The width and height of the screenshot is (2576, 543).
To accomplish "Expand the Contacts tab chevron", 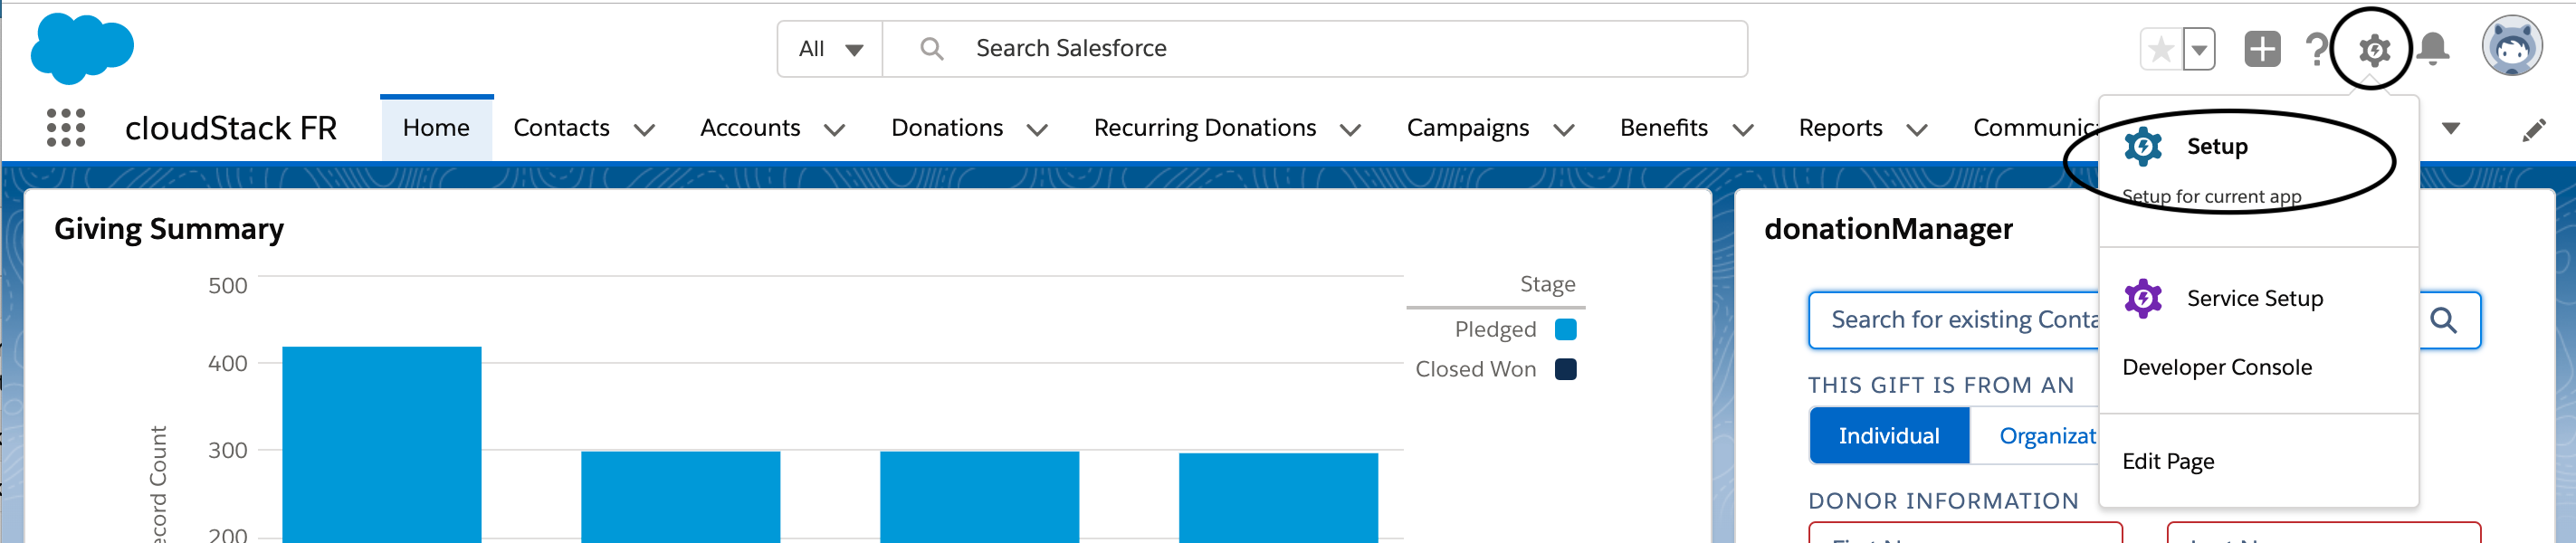I will tap(645, 129).
